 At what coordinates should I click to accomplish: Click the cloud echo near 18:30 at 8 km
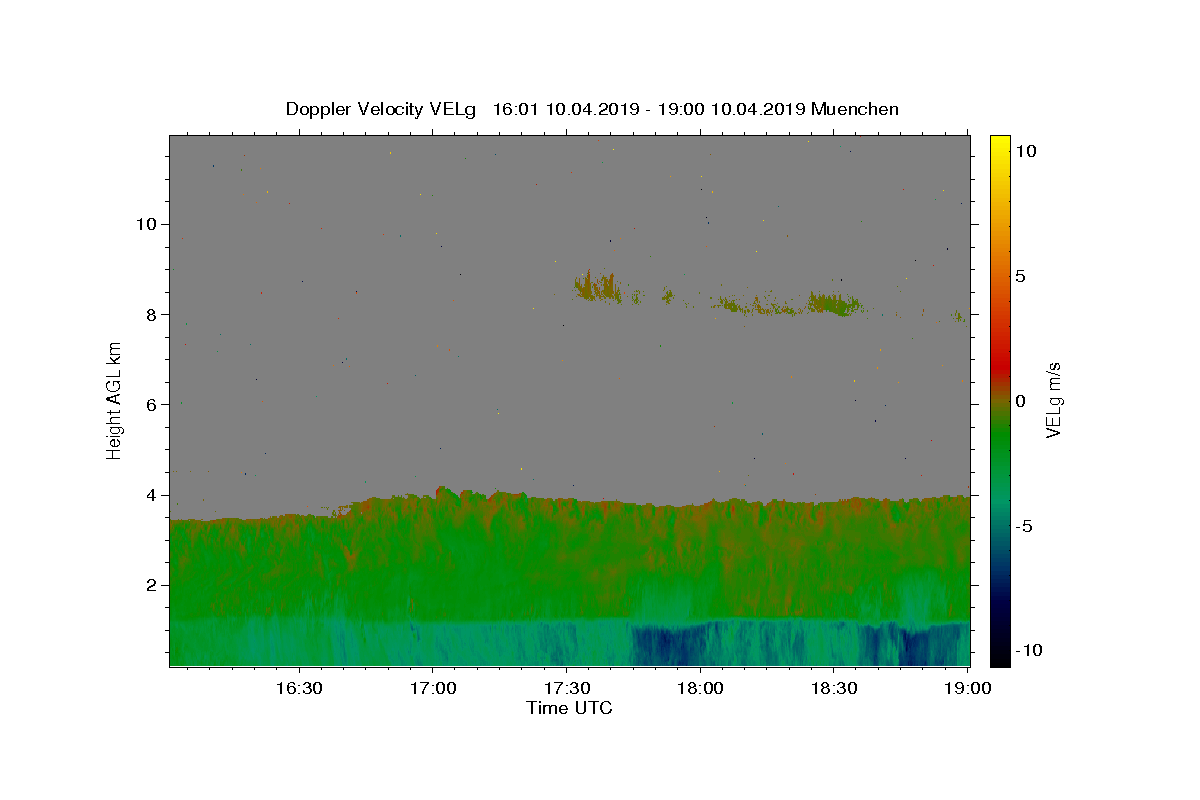coord(833,303)
